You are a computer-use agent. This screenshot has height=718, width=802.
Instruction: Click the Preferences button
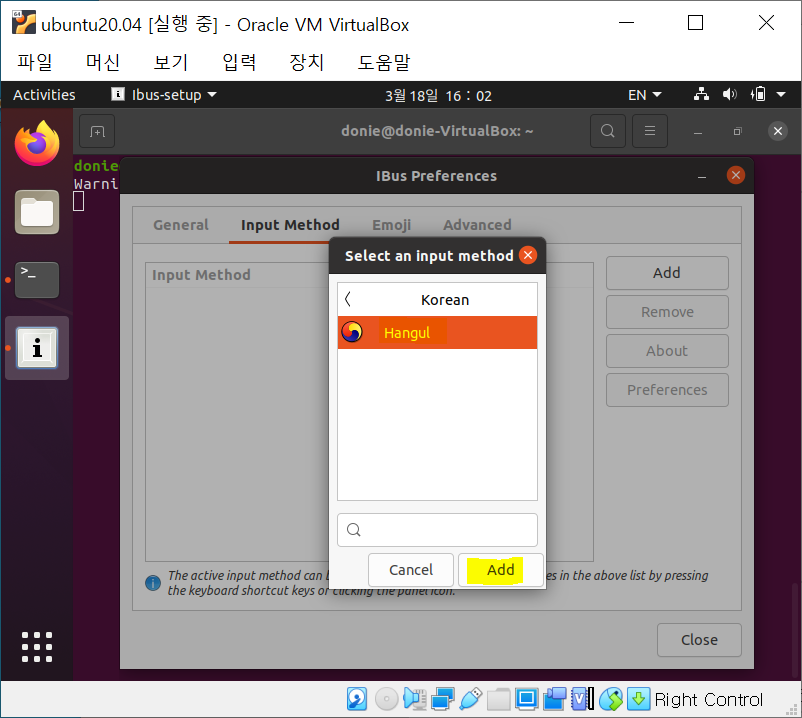tap(667, 390)
